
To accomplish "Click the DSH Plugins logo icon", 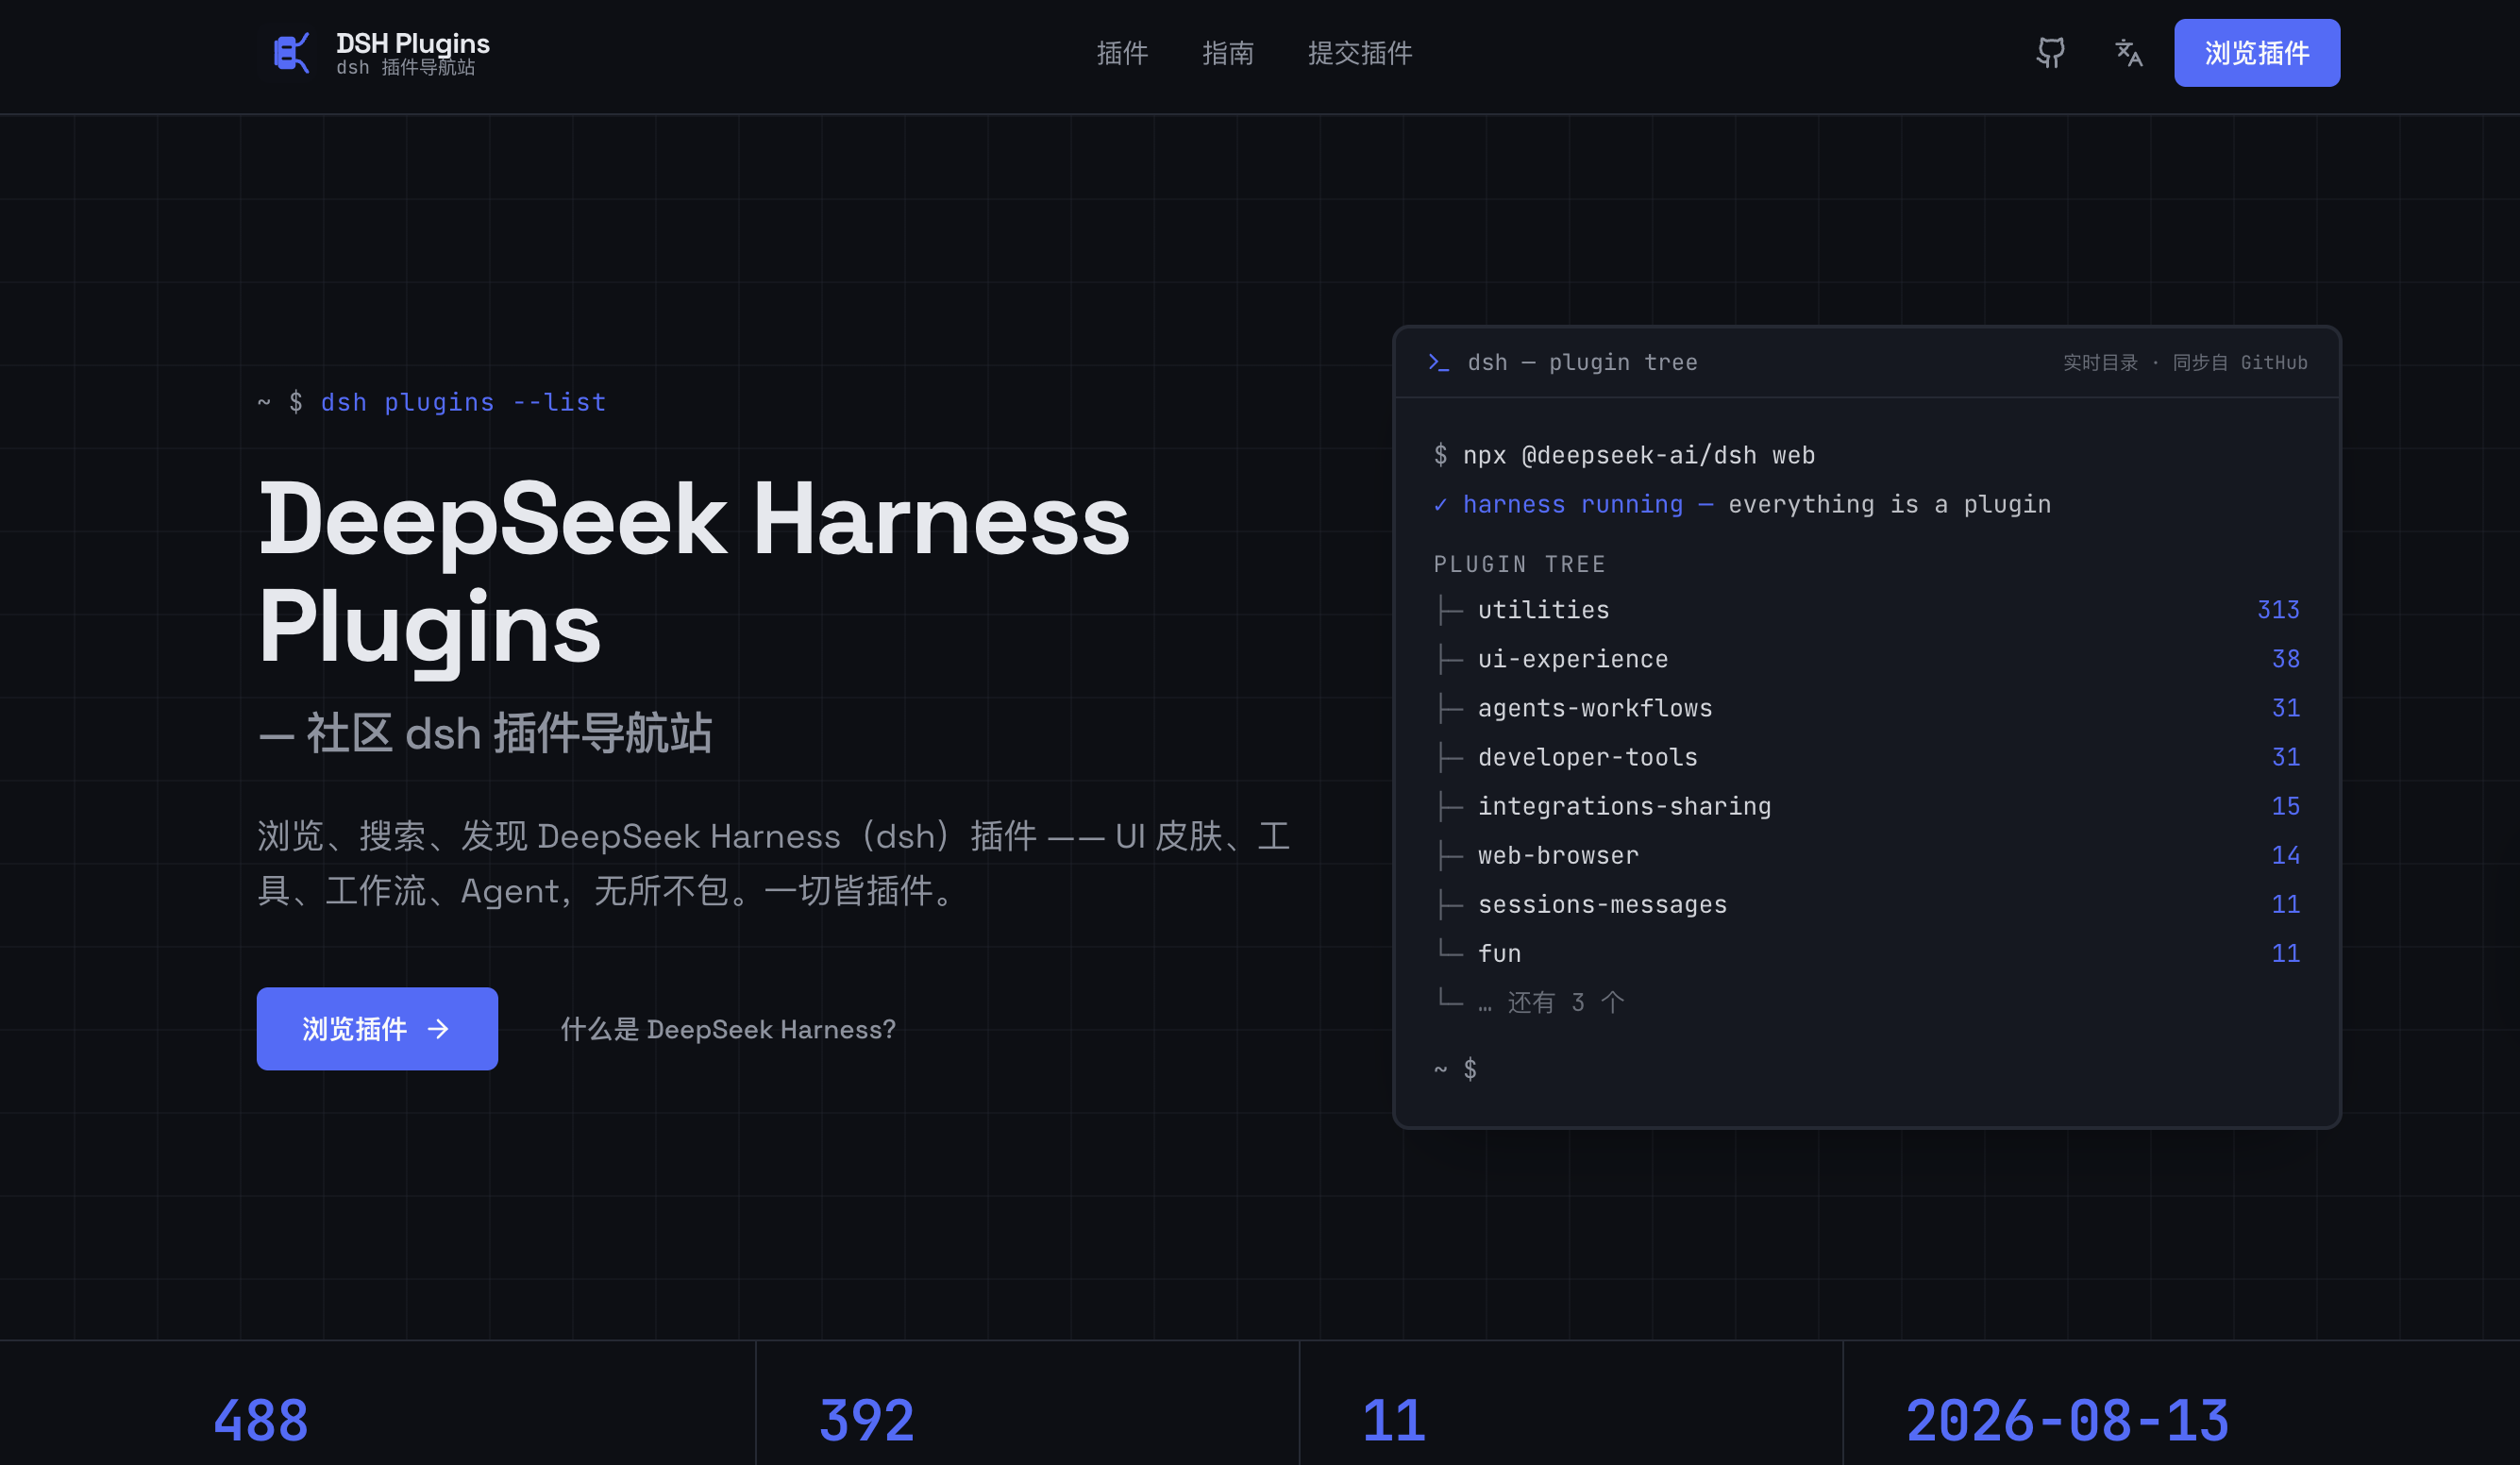I will point(291,53).
